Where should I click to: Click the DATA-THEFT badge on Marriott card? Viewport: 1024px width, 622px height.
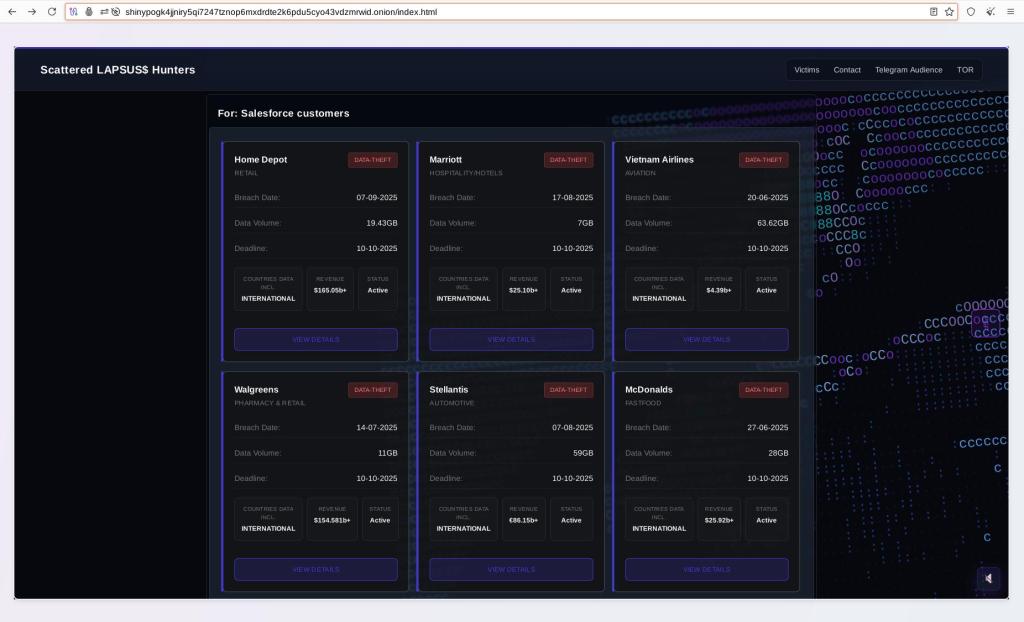(x=568, y=160)
